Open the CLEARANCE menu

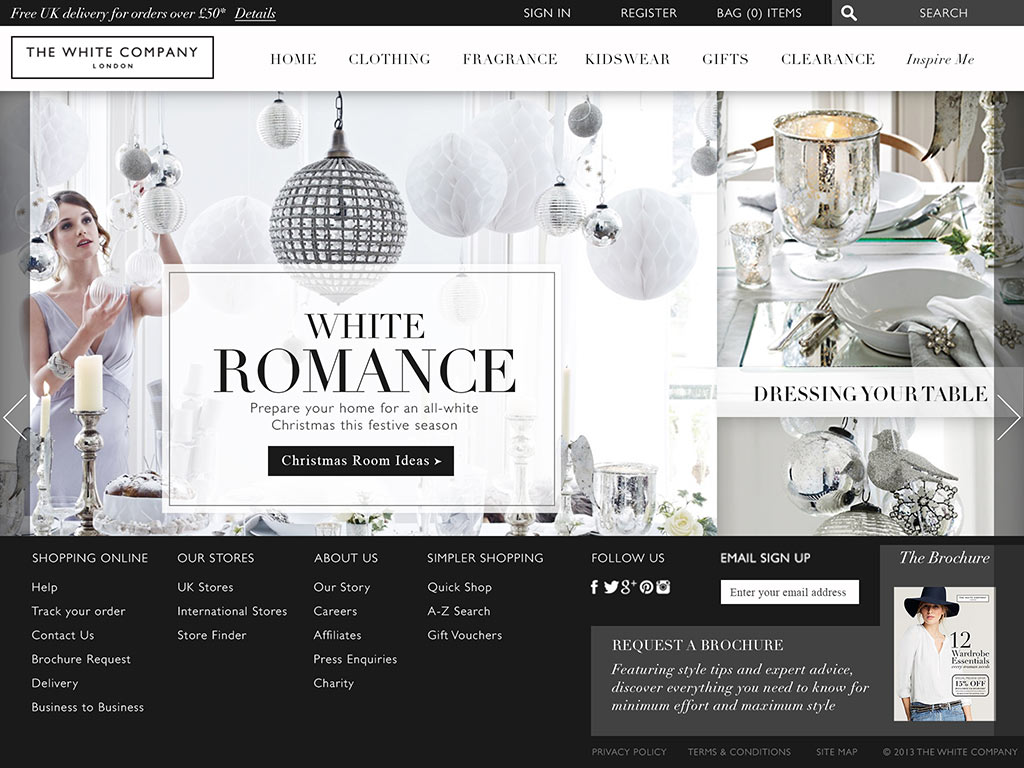(827, 59)
